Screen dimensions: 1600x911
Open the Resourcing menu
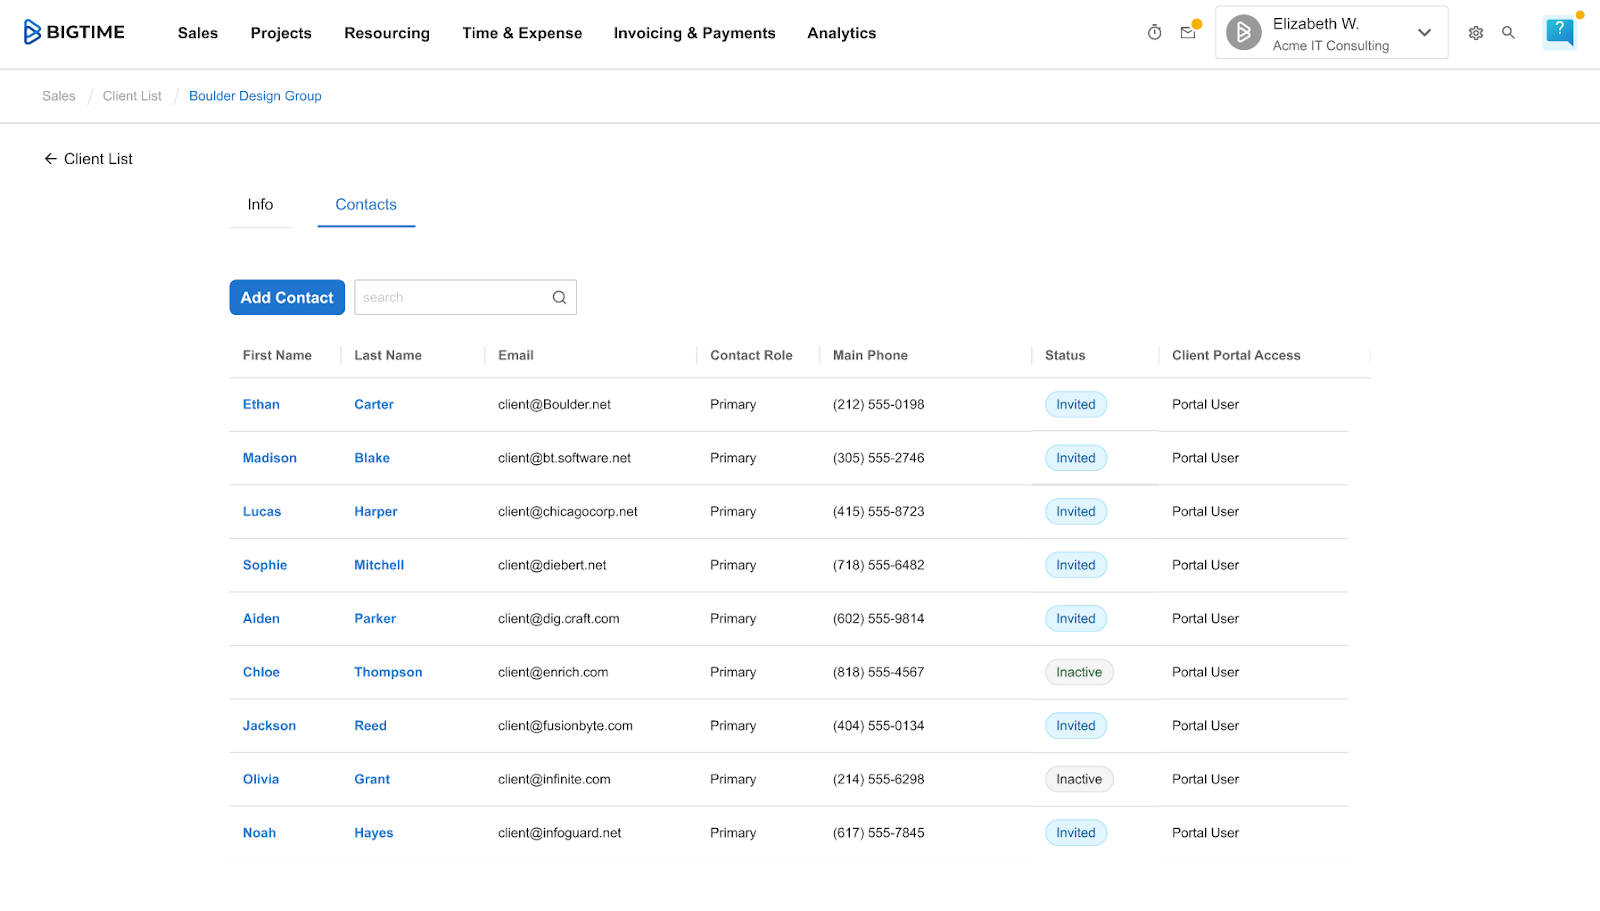pos(387,33)
